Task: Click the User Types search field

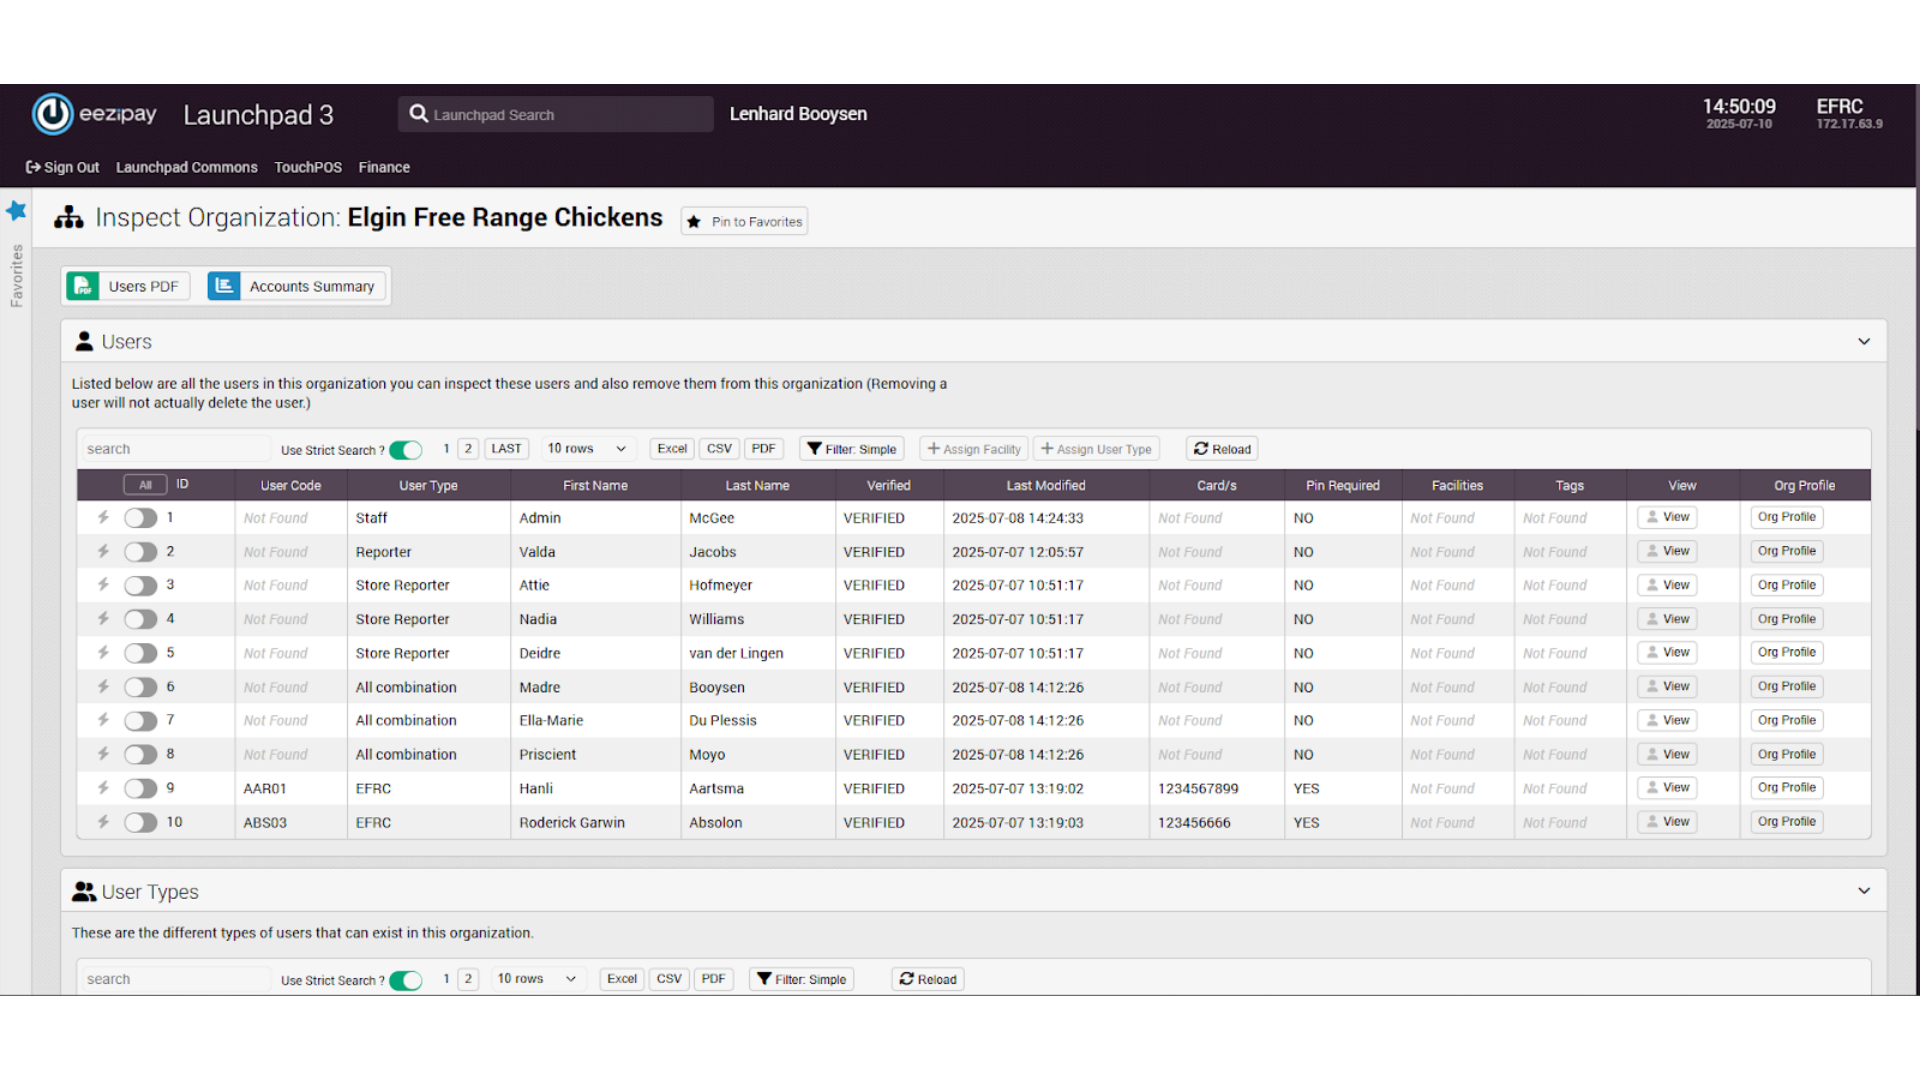Action: click(x=174, y=979)
